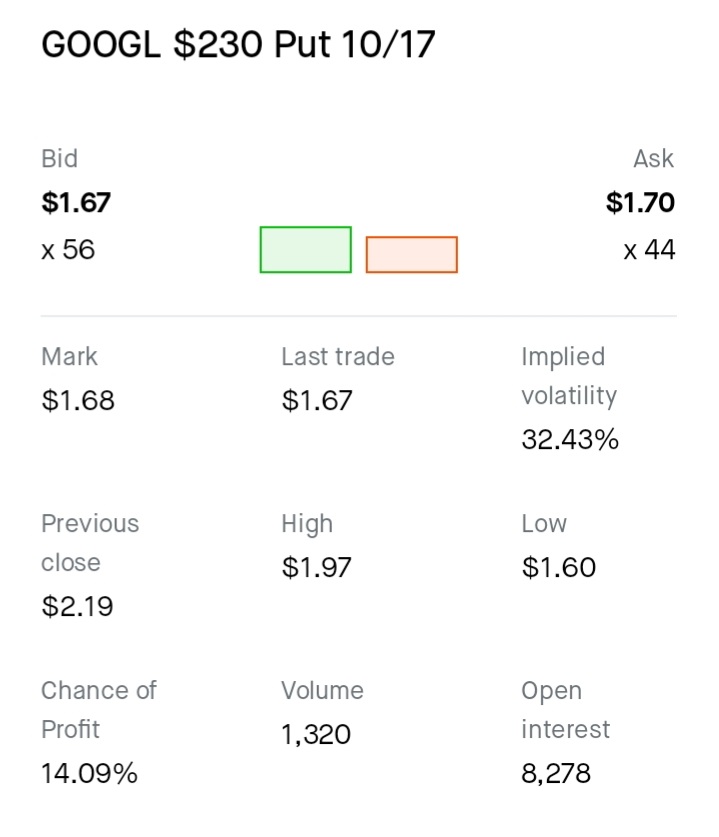Tap the Previous close label
This screenshot has width=719, height=837.
[x=90, y=543]
